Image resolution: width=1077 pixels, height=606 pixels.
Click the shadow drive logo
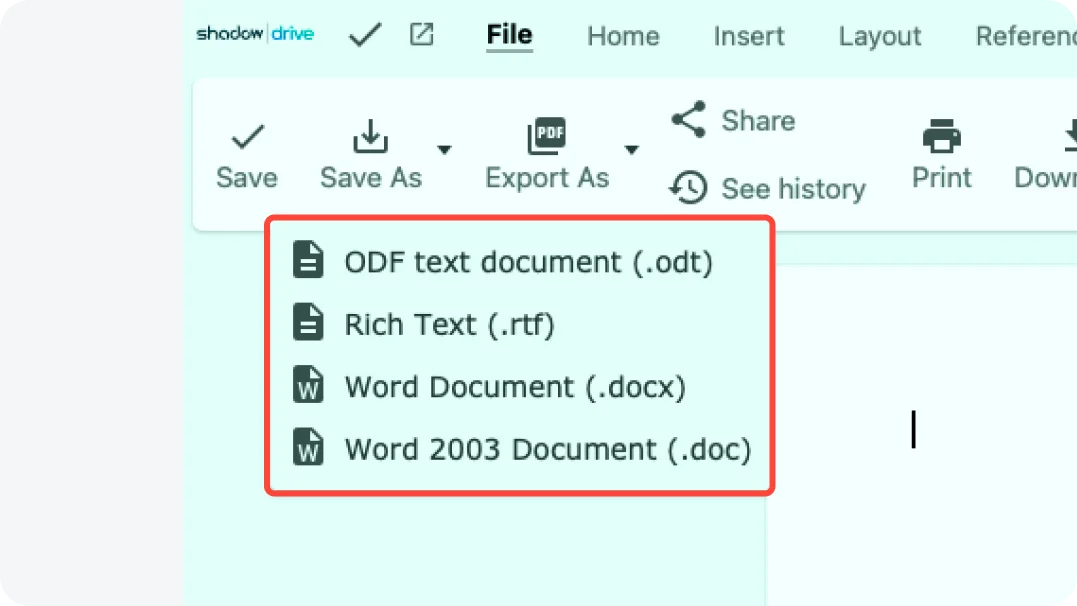click(255, 34)
